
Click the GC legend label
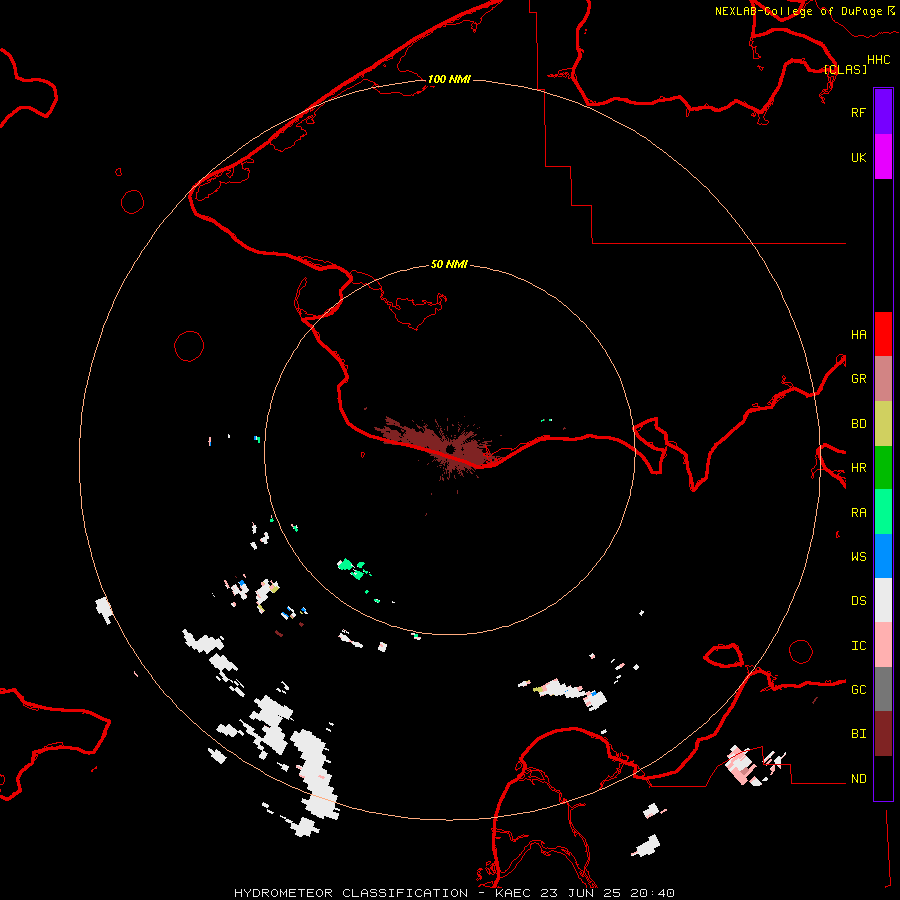click(858, 690)
